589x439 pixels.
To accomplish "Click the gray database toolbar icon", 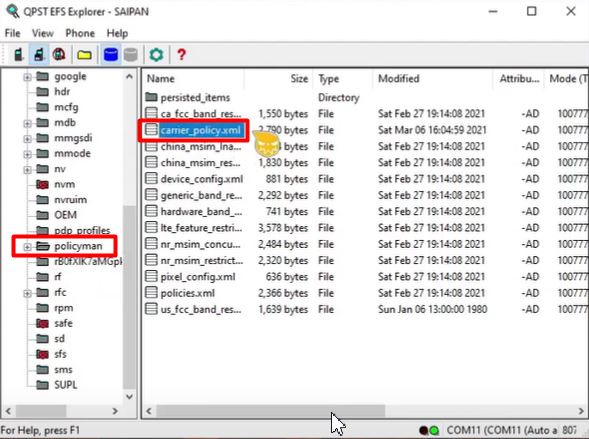I will click(x=131, y=55).
